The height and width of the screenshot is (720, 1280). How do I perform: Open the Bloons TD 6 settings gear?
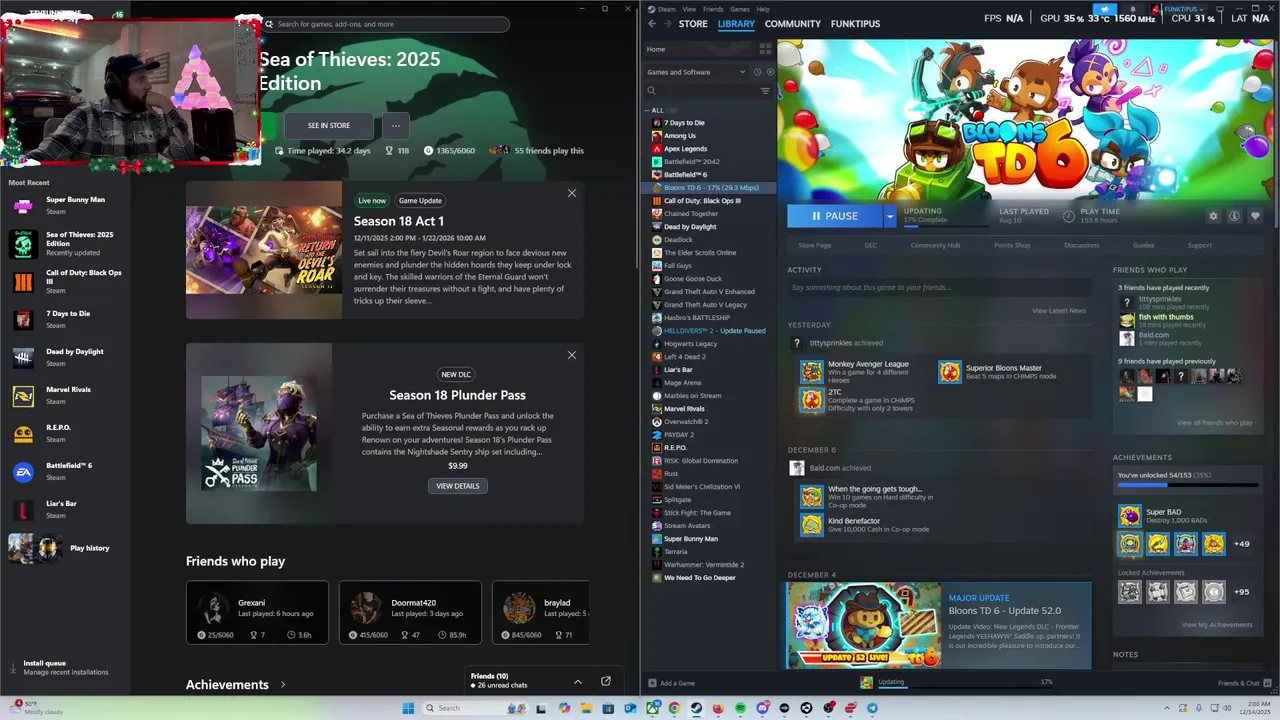pos(1213,216)
